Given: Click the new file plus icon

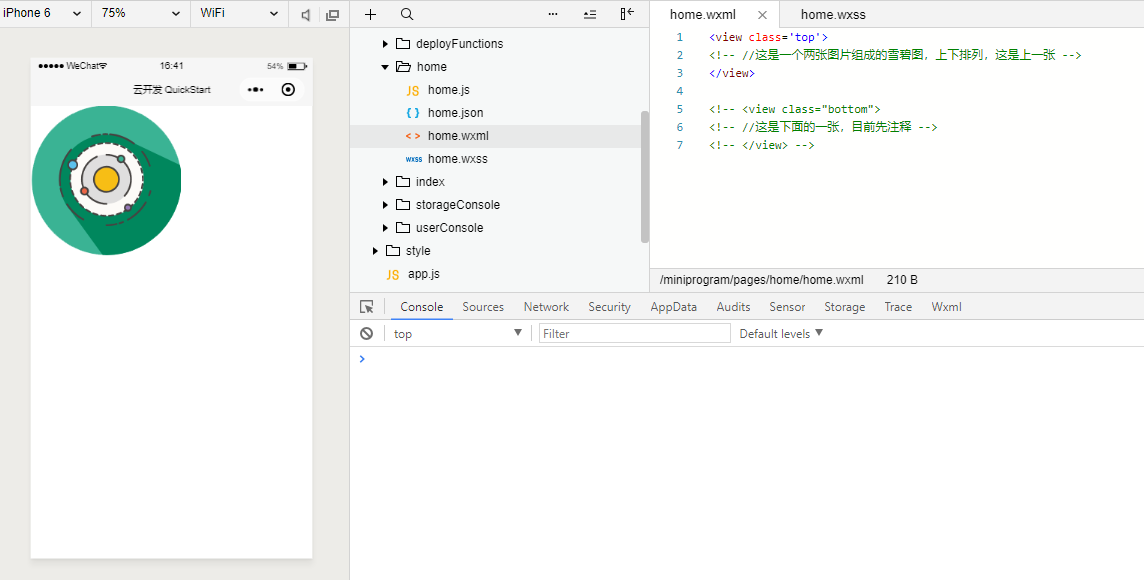Looking at the screenshot, I should [x=371, y=15].
